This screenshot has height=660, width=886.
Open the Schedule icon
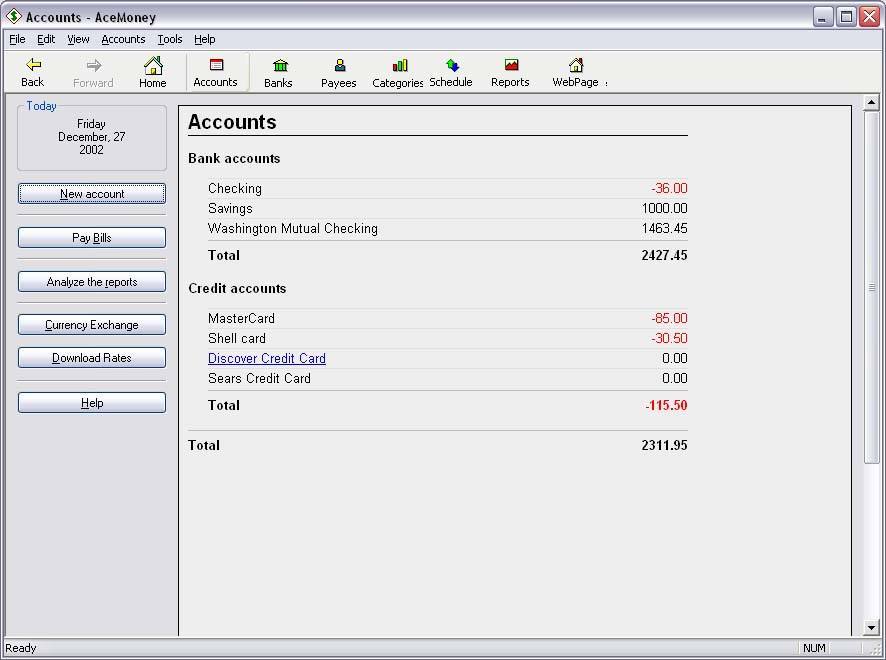pos(451,71)
